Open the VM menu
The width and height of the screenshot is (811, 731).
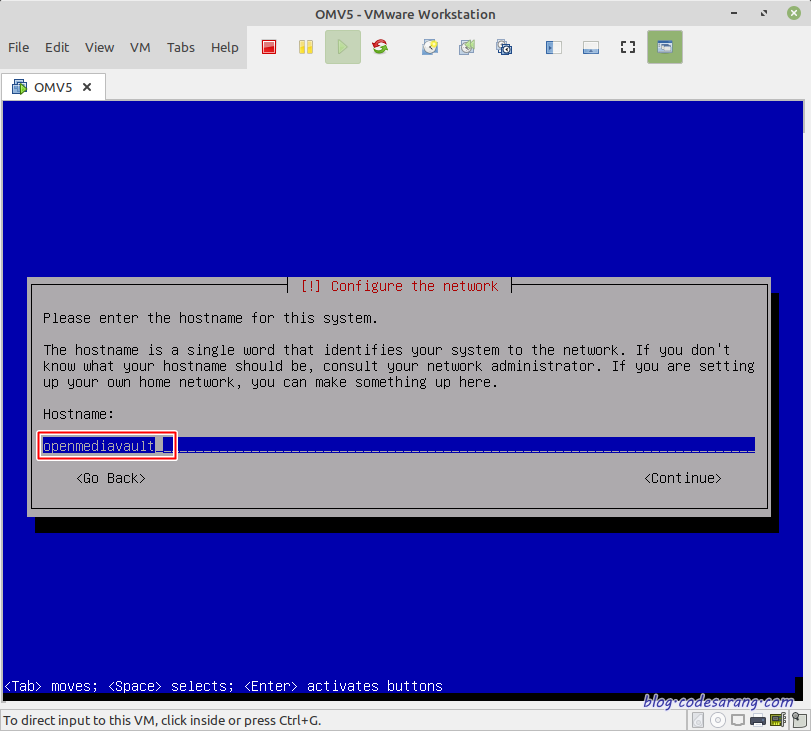click(x=140, y=47)
